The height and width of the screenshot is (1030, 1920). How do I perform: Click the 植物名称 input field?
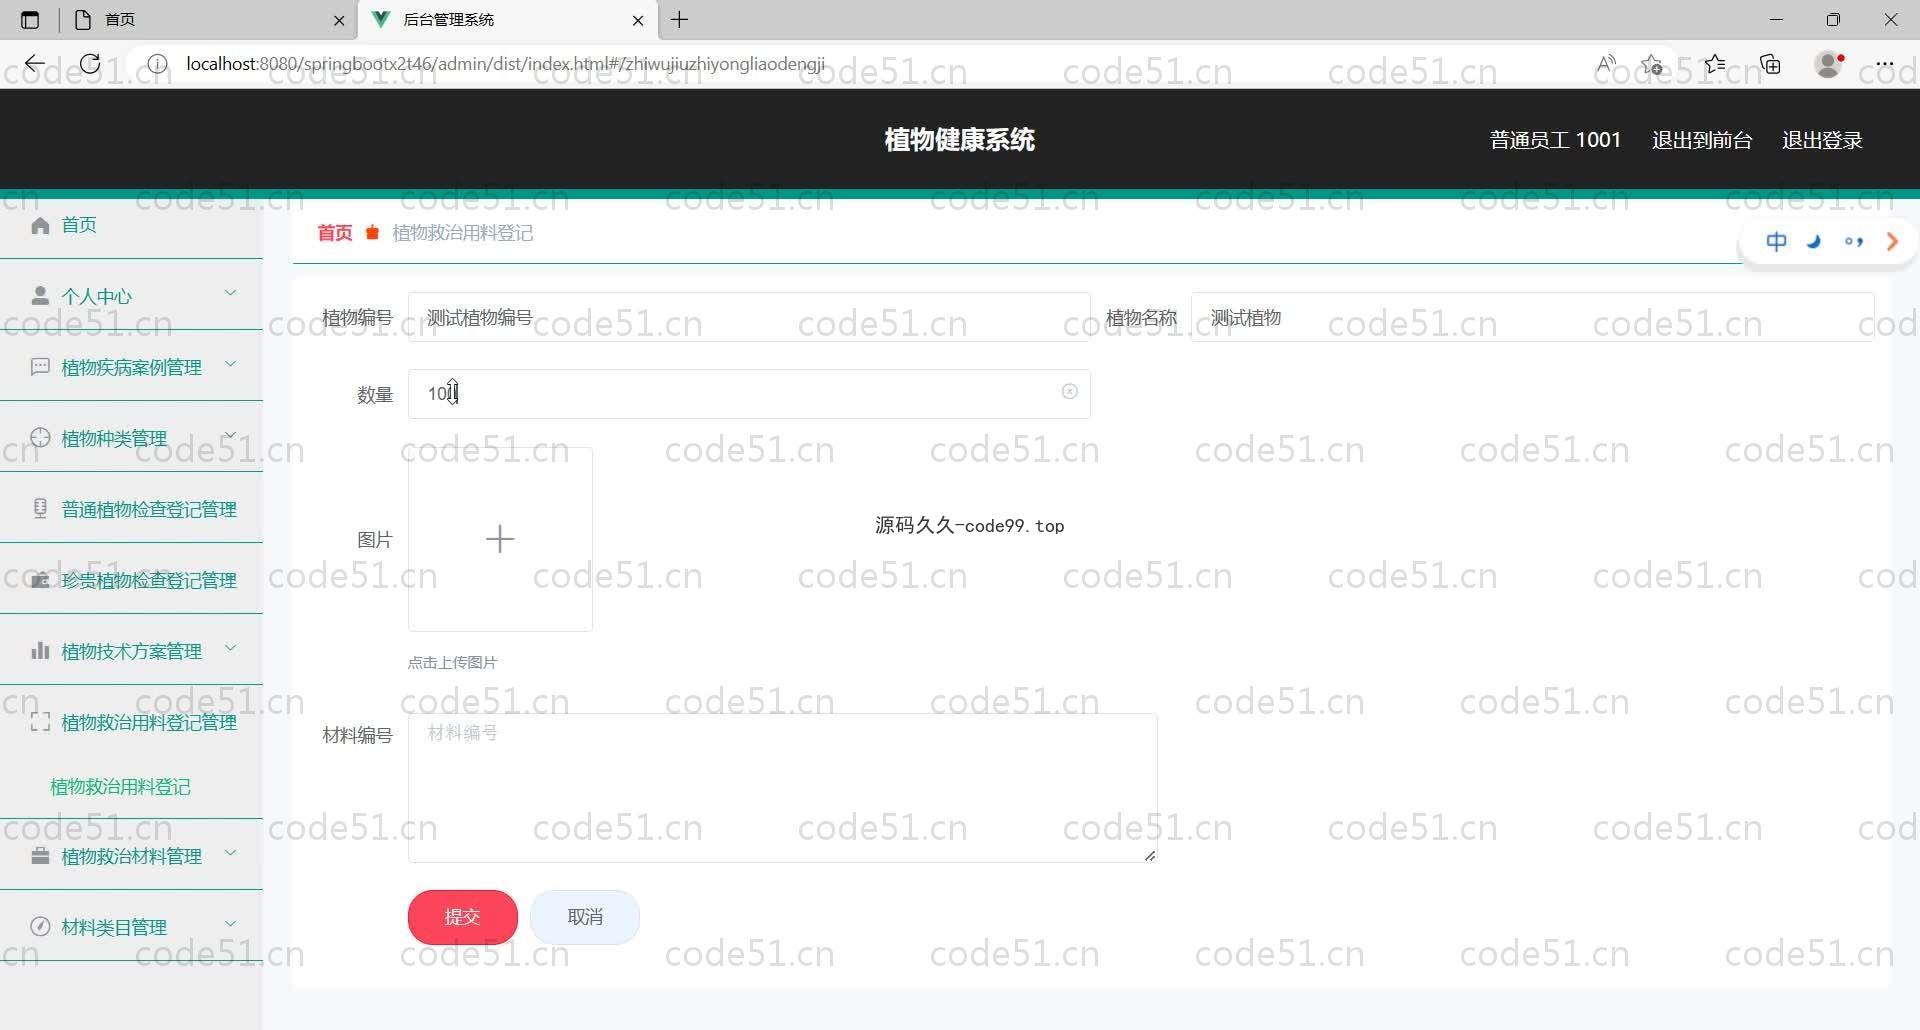tap(1532, 318)
